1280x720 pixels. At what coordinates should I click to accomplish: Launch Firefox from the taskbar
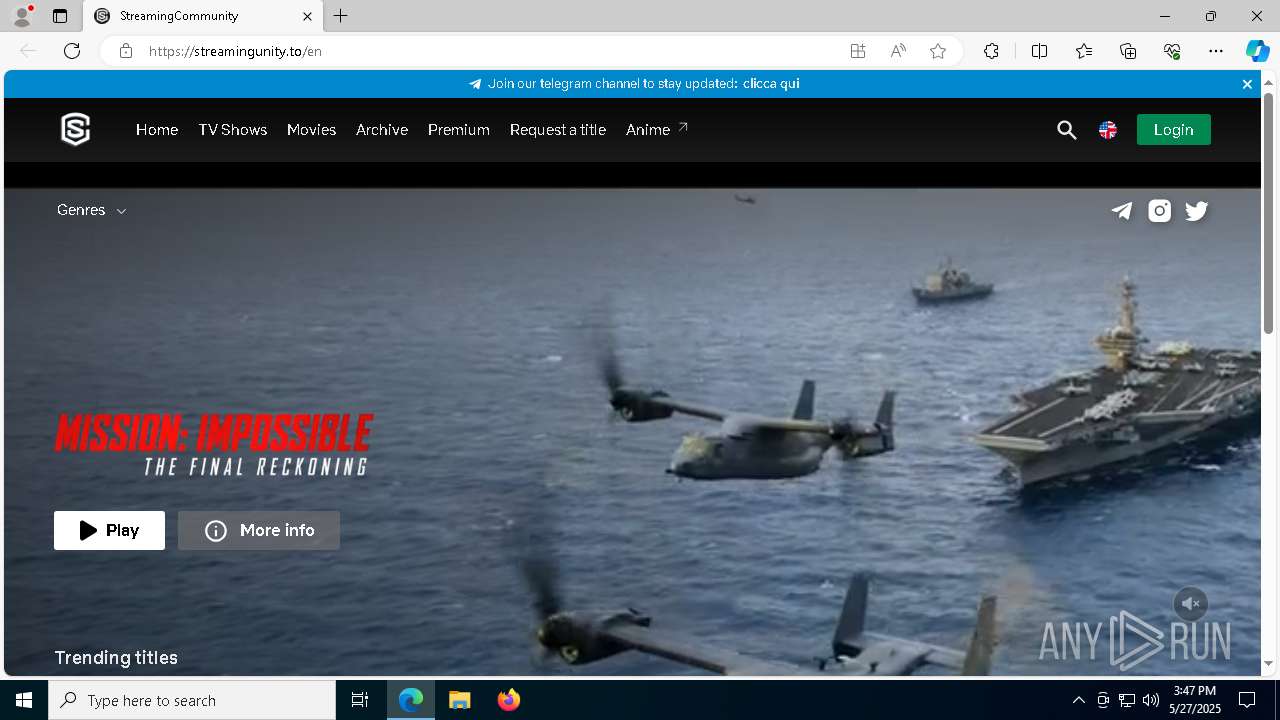pos(509,700)
